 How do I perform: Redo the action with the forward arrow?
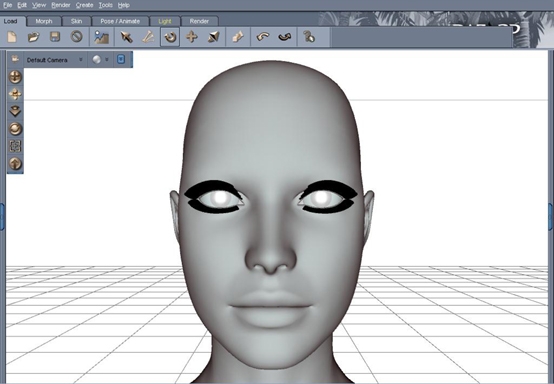click(285, 37)
